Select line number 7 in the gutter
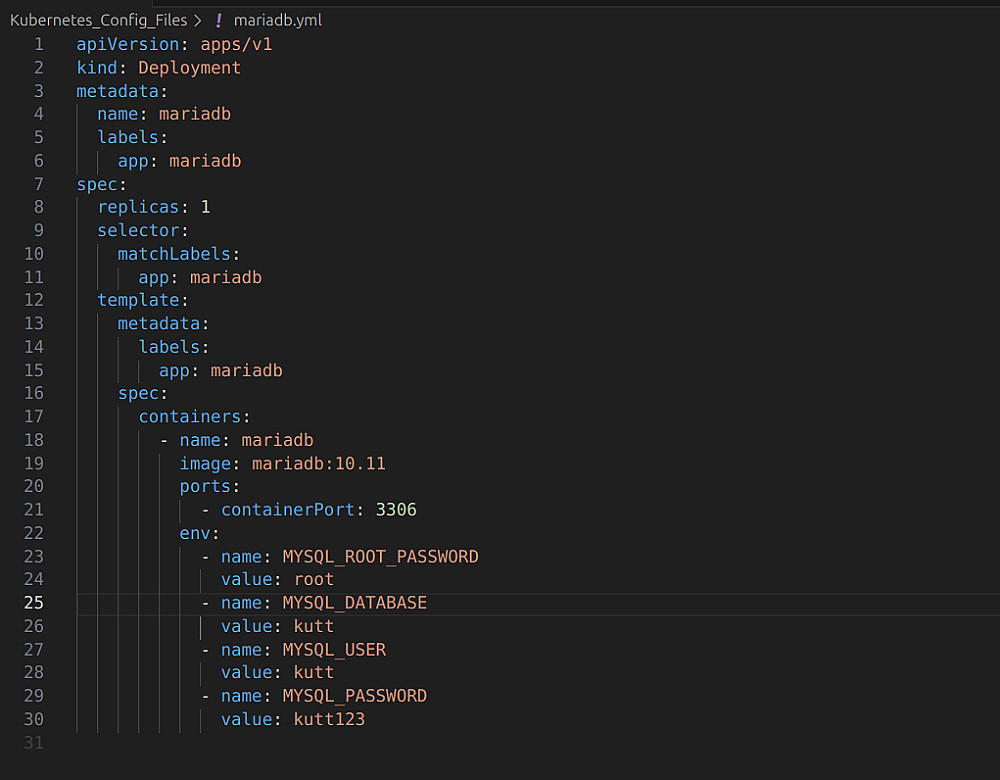Image resolution: width=1000 pixels, height=780 pixels. (39, 184)
